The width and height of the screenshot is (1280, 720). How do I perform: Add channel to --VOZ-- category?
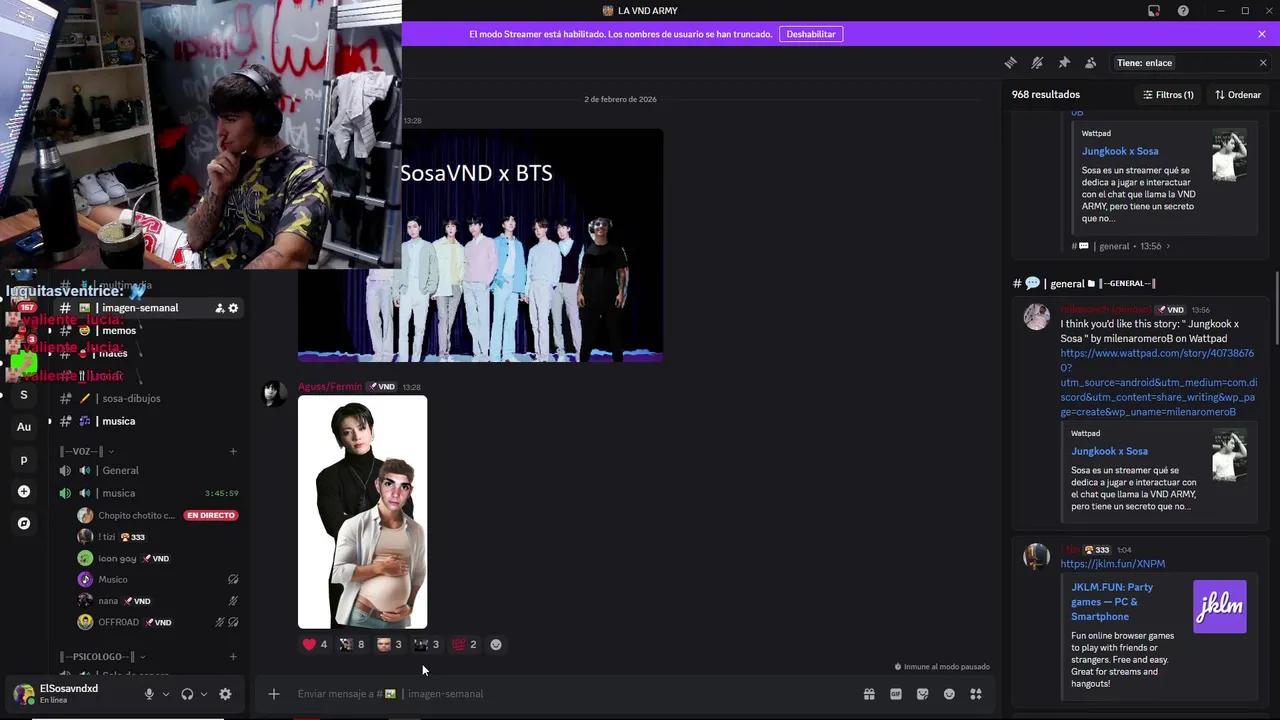click(233, 451)
